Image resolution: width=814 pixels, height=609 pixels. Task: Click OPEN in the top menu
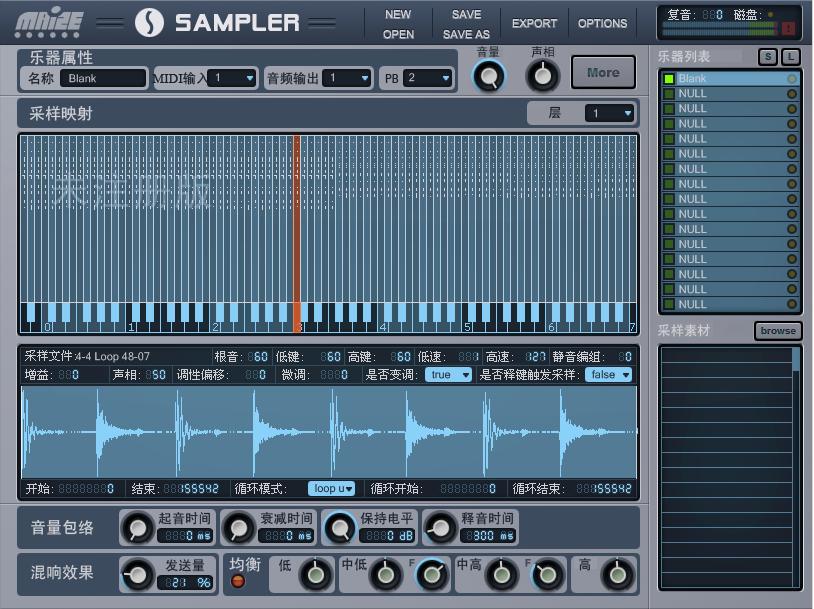point(398,34)
